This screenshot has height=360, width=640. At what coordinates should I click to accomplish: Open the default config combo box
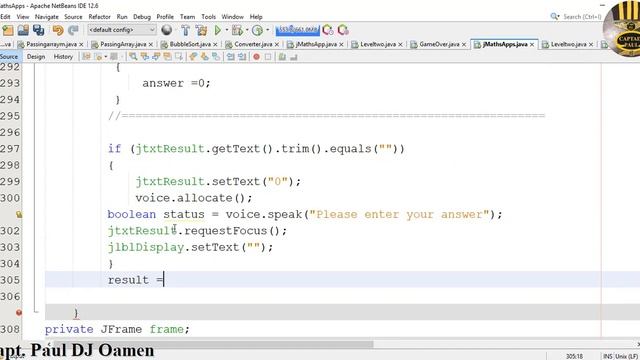(x=122, y=30)
